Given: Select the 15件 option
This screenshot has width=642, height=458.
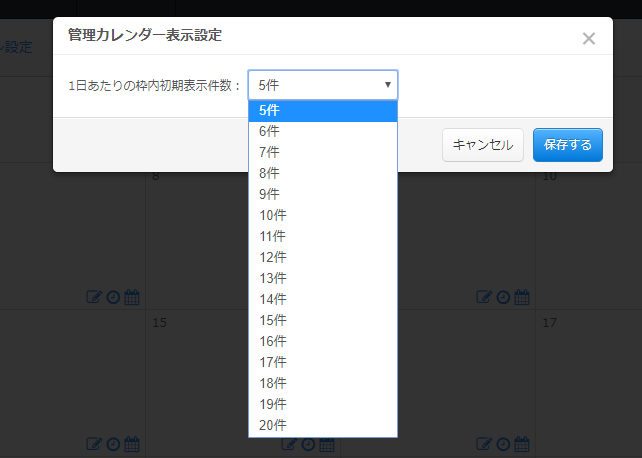Looking at the screenshot, I should (322, 320).
